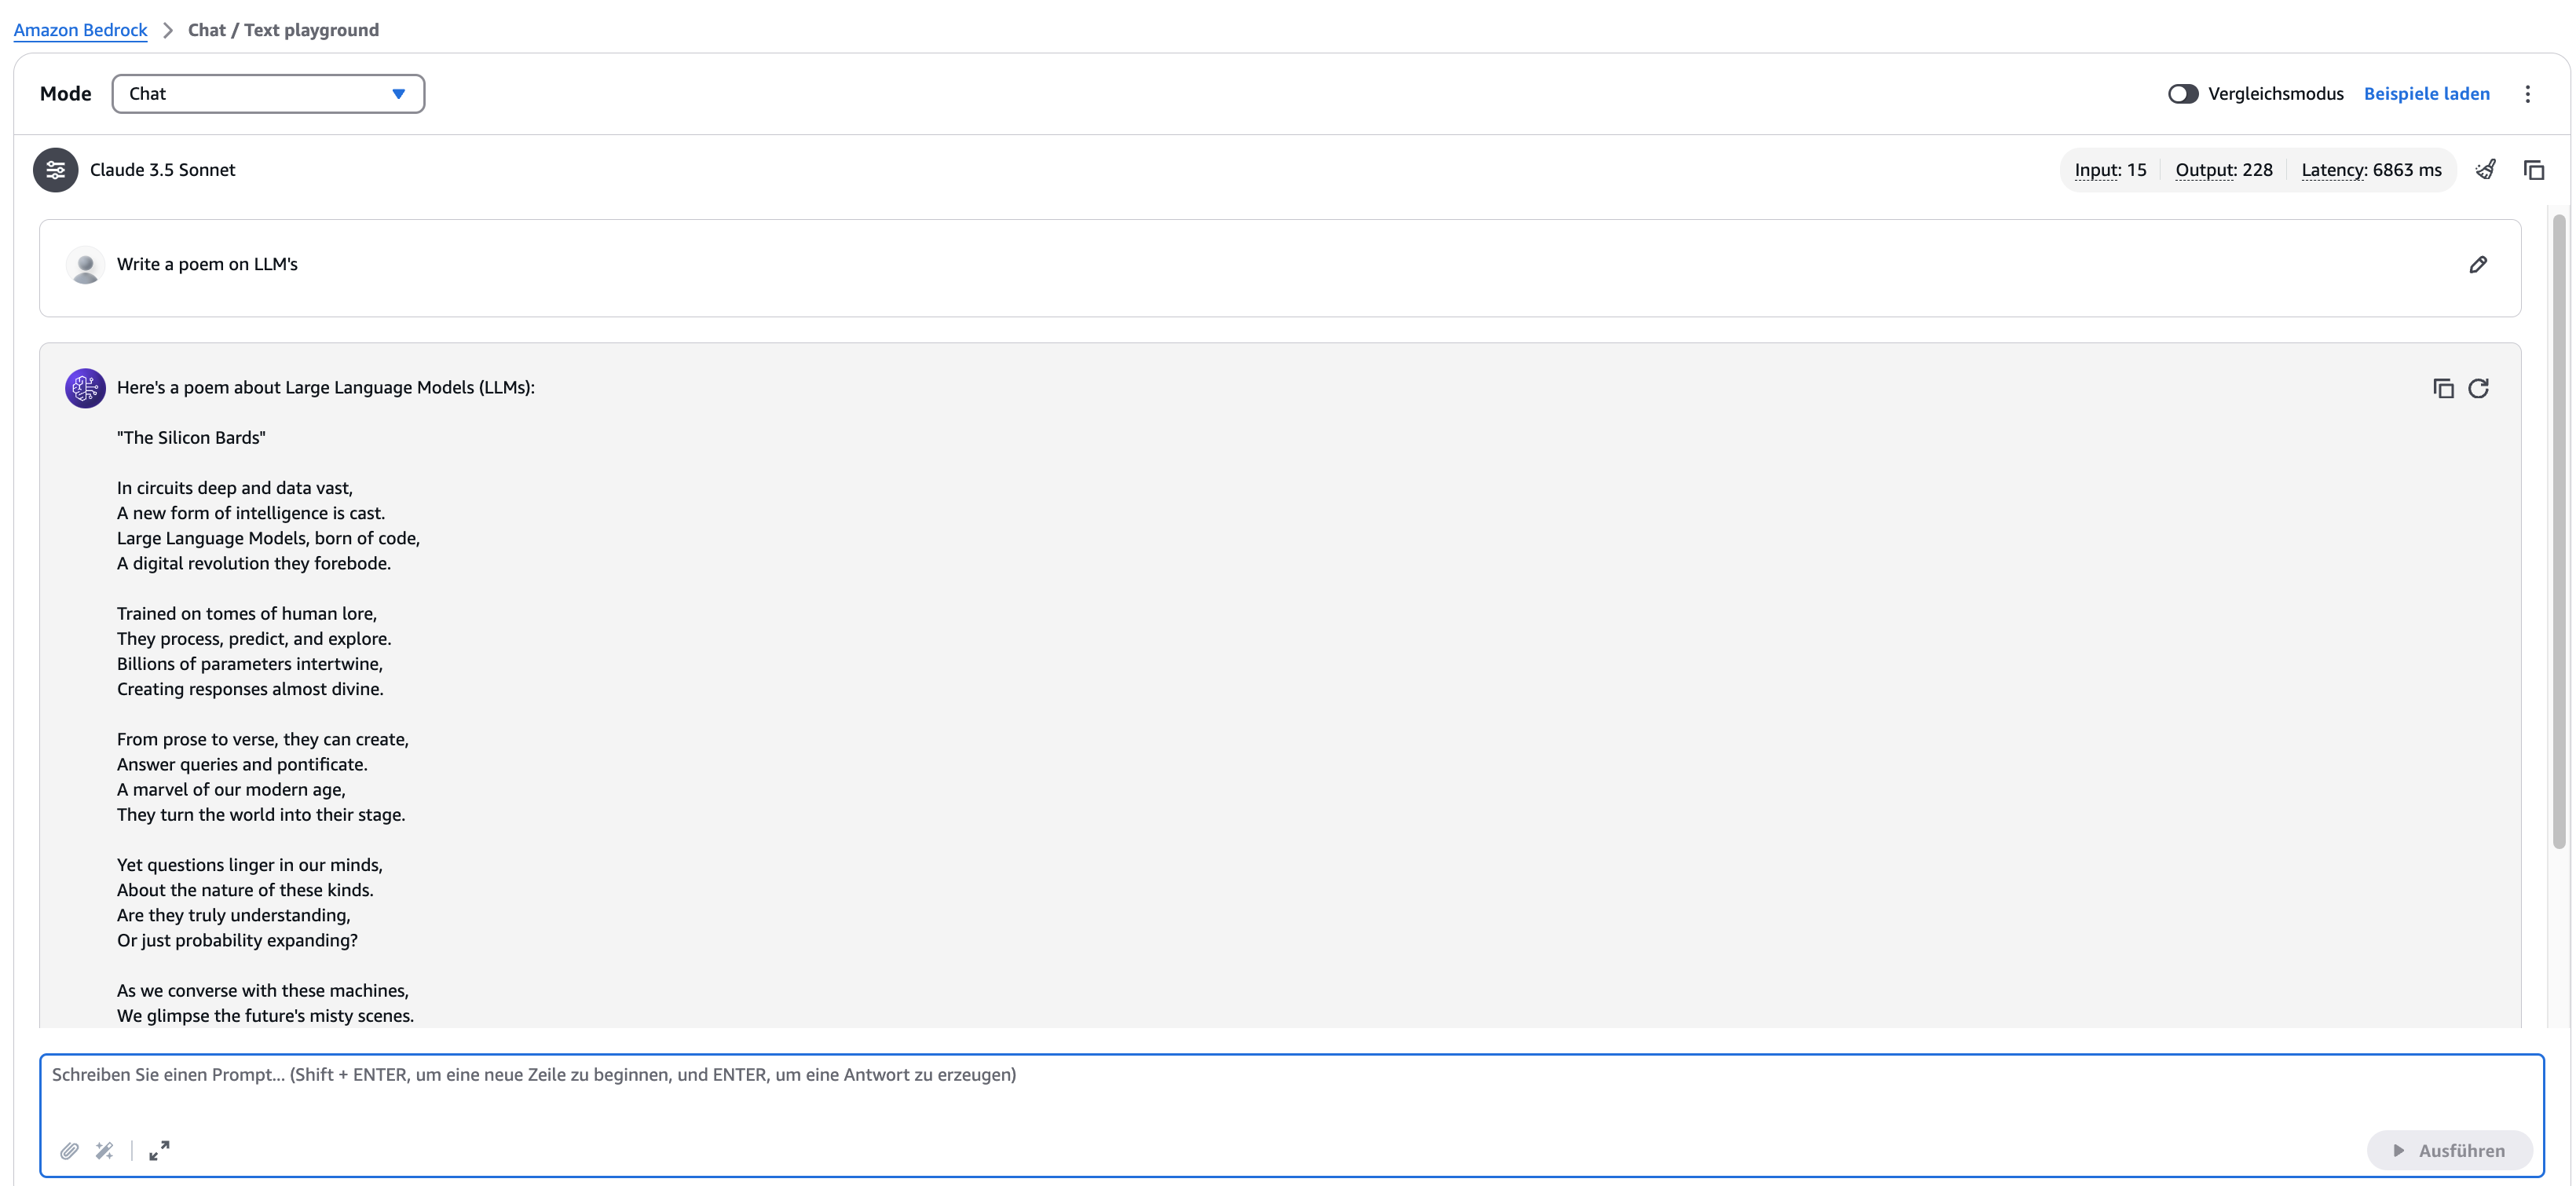Click Beispiele laden link
2576x1186 pixels.
pyautogui.click(x=2426, y=94)
